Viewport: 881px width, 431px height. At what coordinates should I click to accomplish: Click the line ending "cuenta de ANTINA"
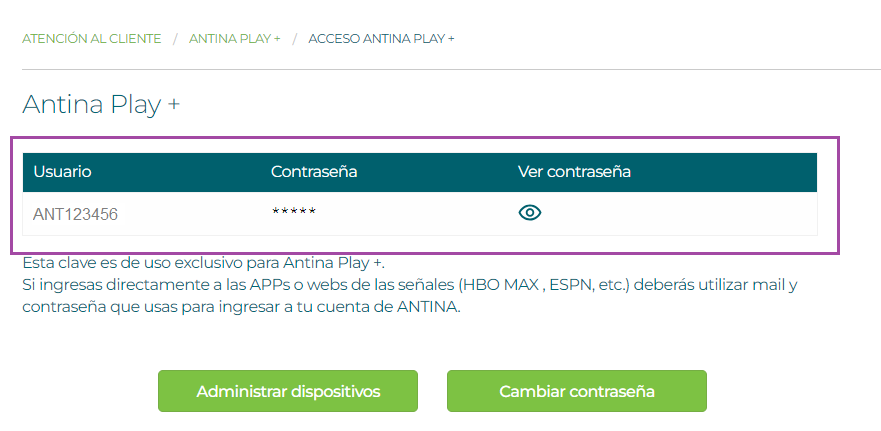pos(241,307)
